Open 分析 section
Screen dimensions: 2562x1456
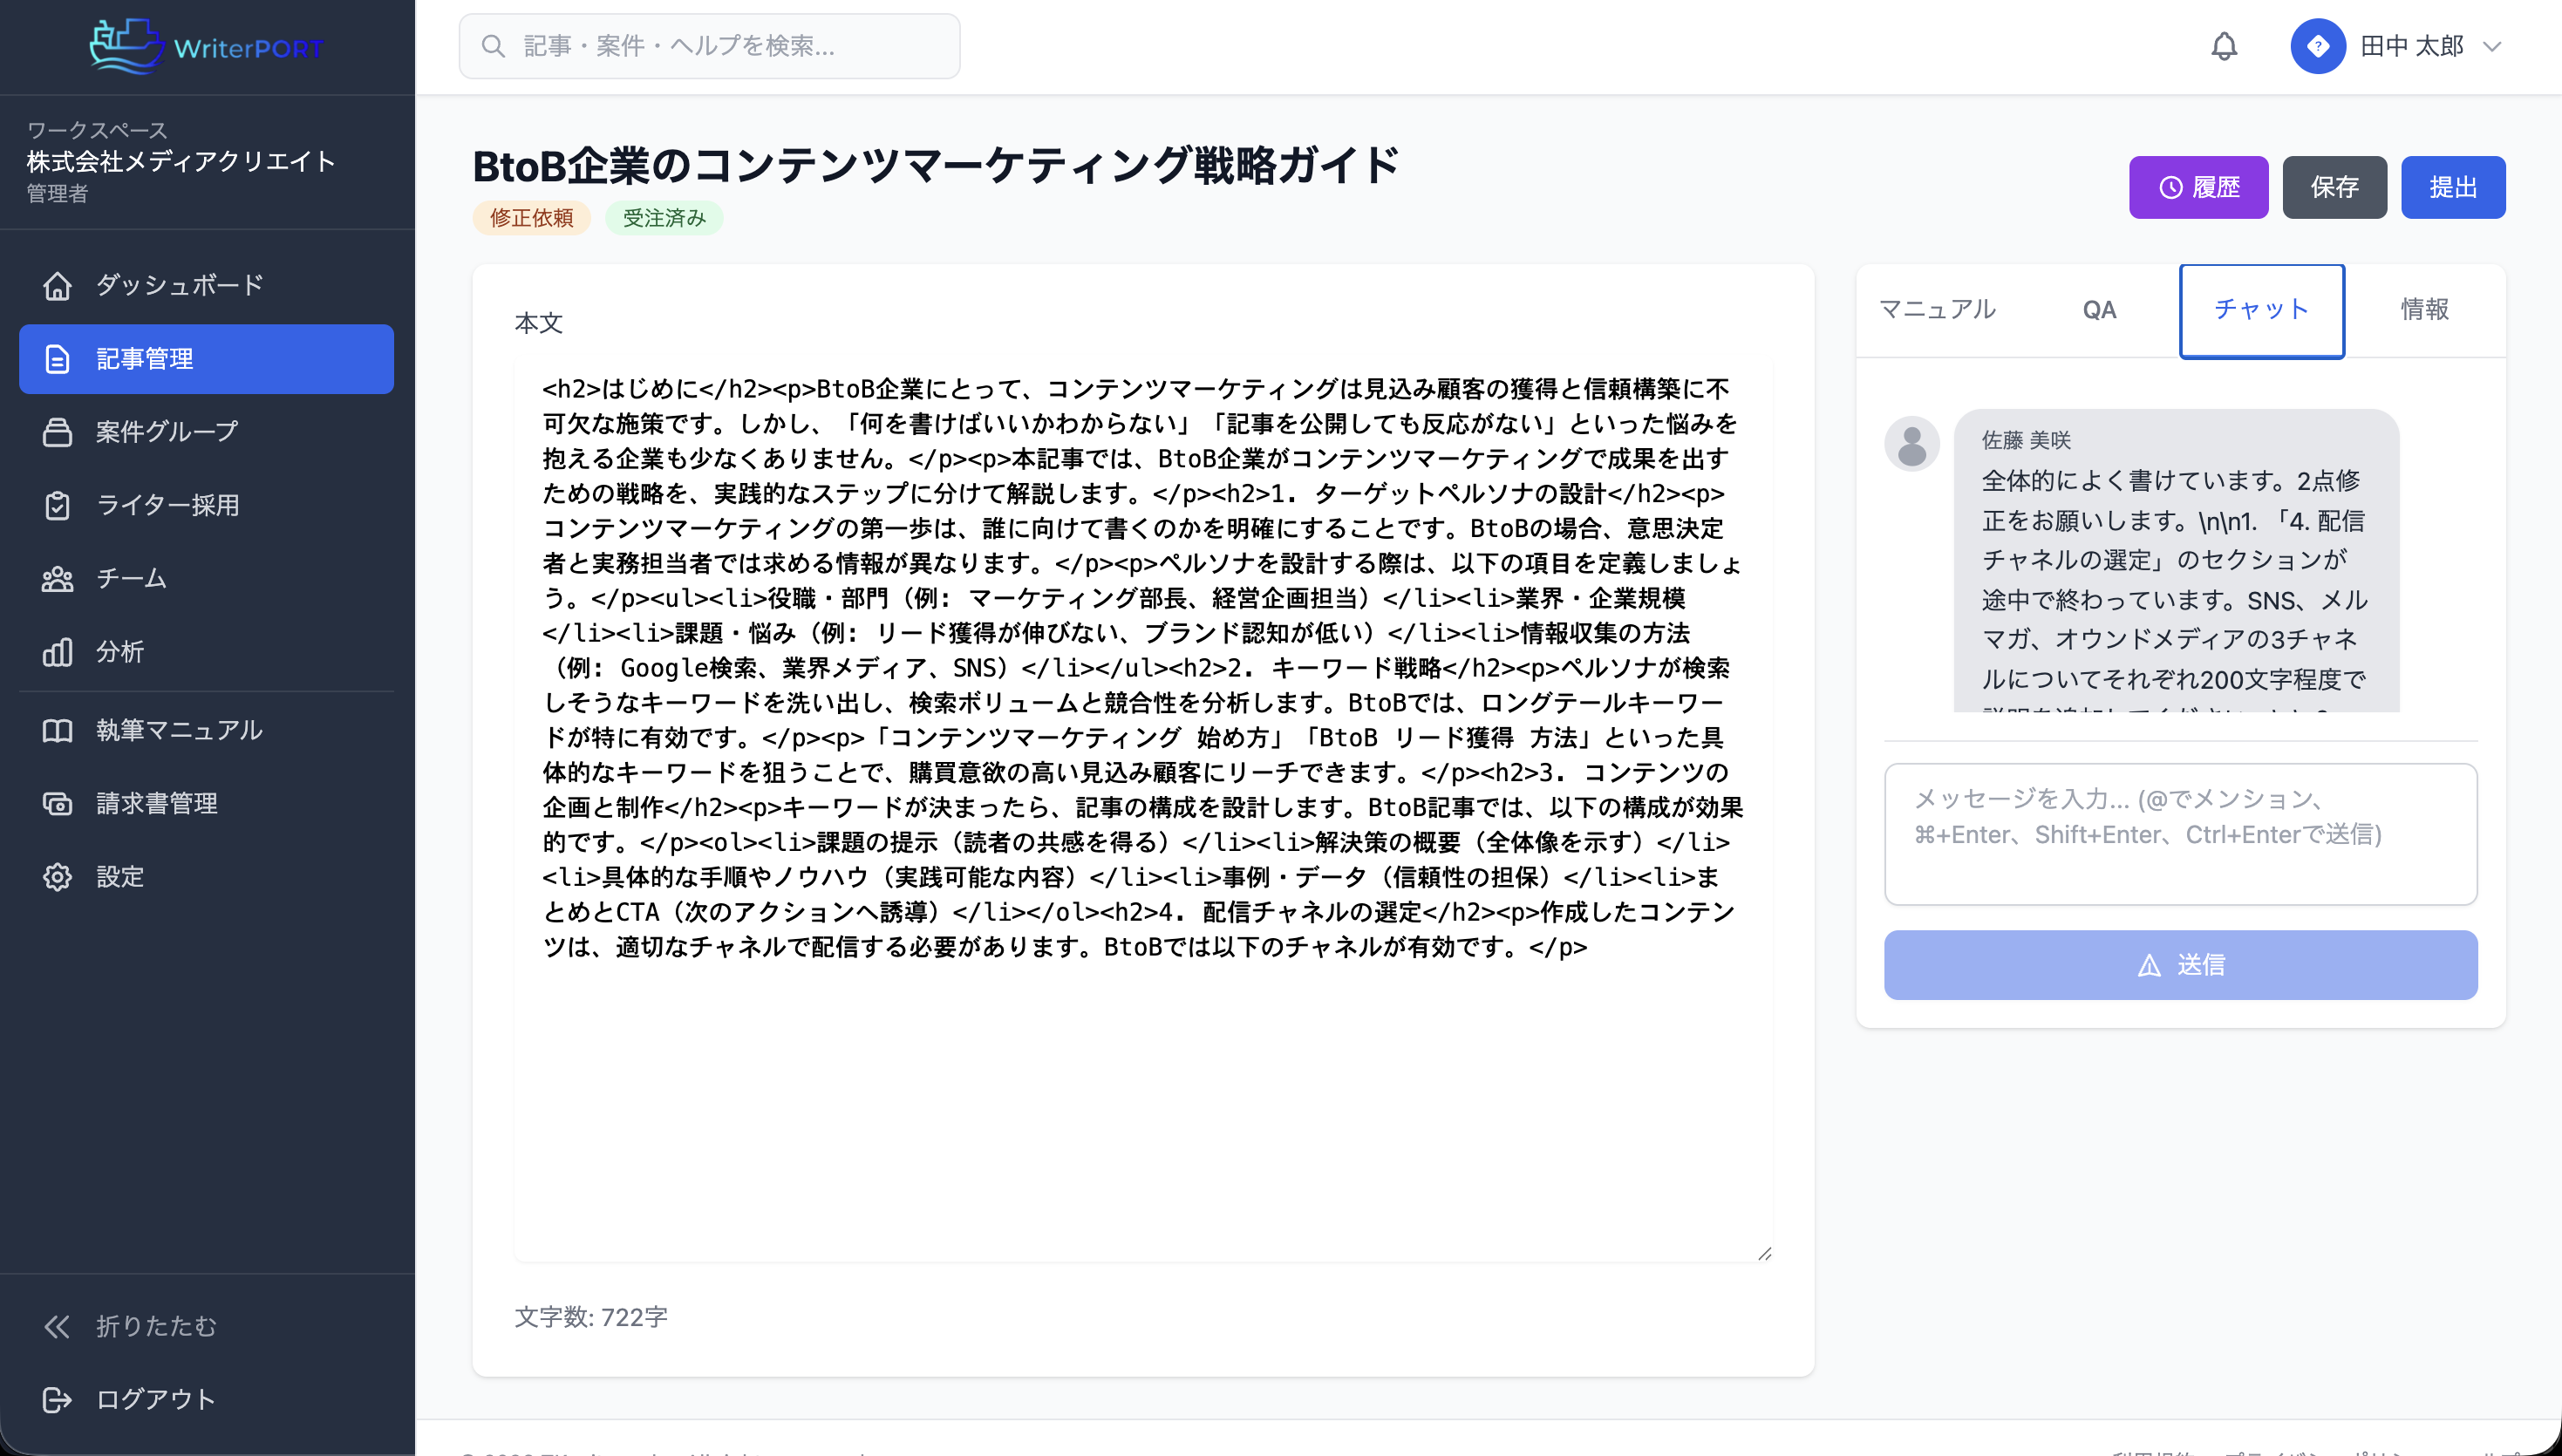pos(206,652)
